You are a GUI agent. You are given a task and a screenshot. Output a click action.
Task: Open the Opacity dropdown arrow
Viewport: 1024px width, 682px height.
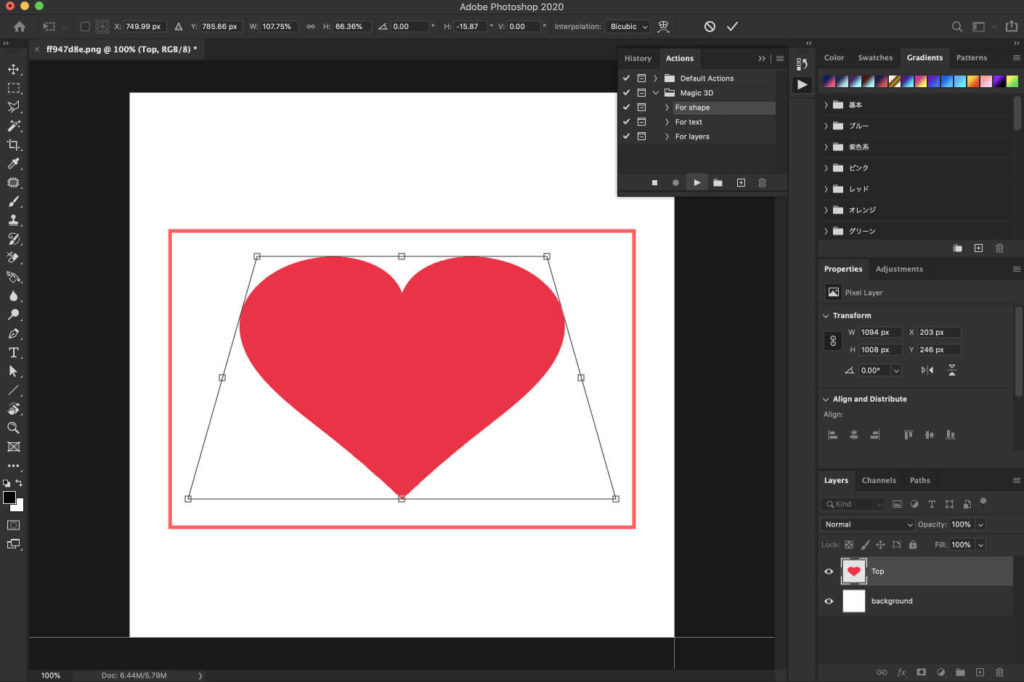click(x=980, y=525)
